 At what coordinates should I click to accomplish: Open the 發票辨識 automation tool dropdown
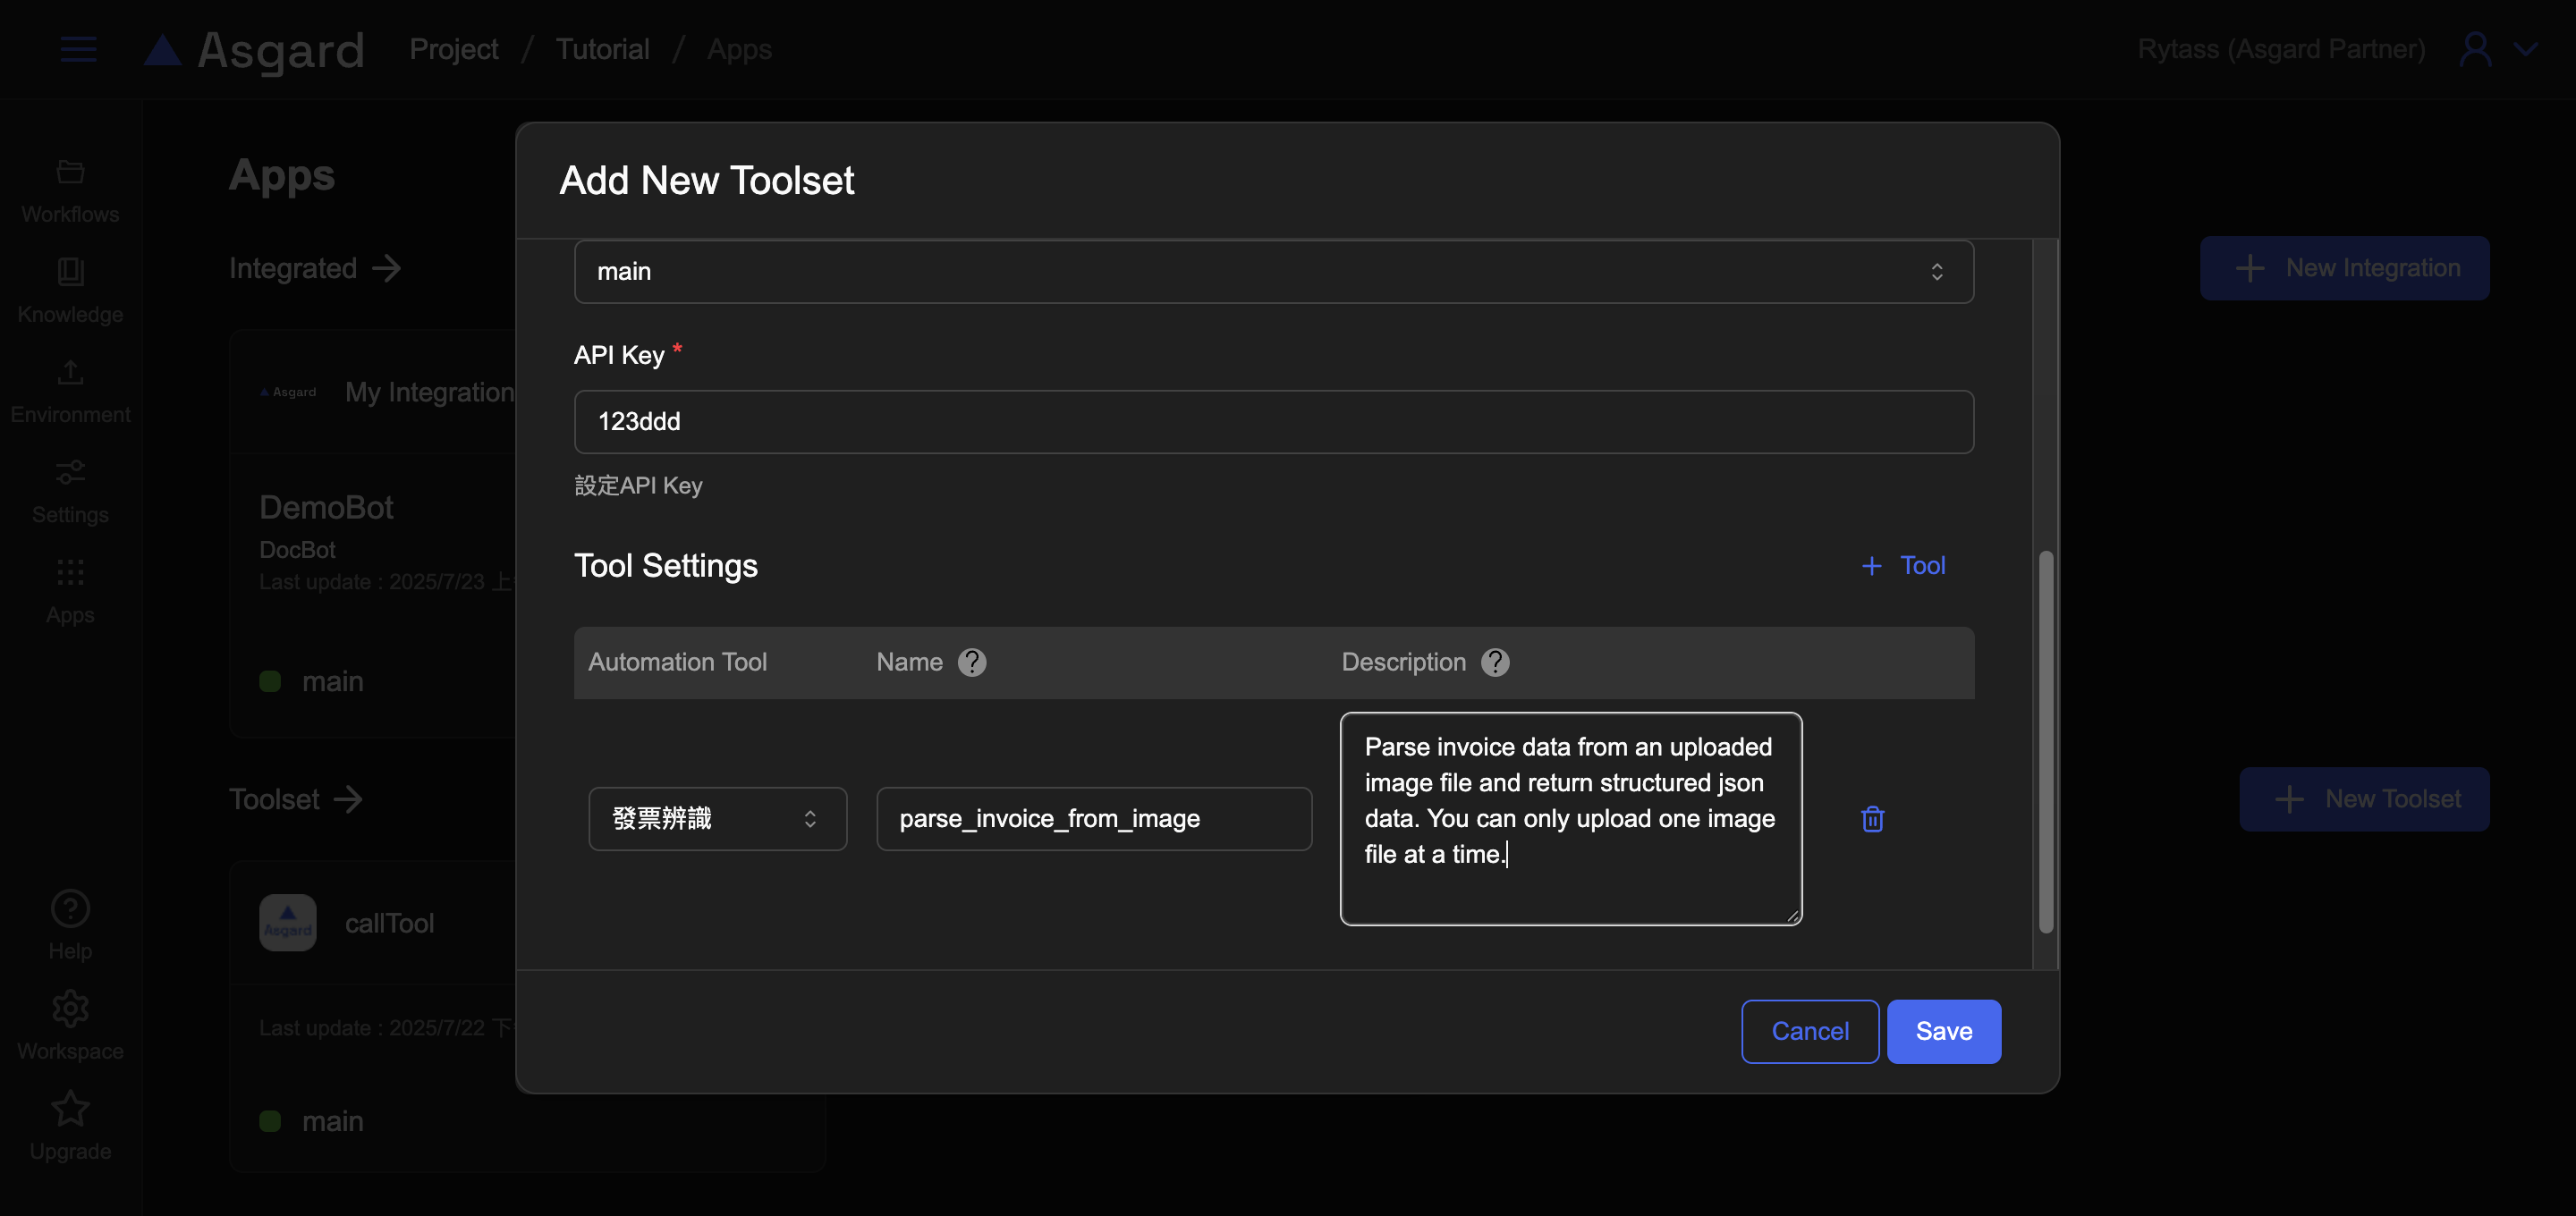717,819
